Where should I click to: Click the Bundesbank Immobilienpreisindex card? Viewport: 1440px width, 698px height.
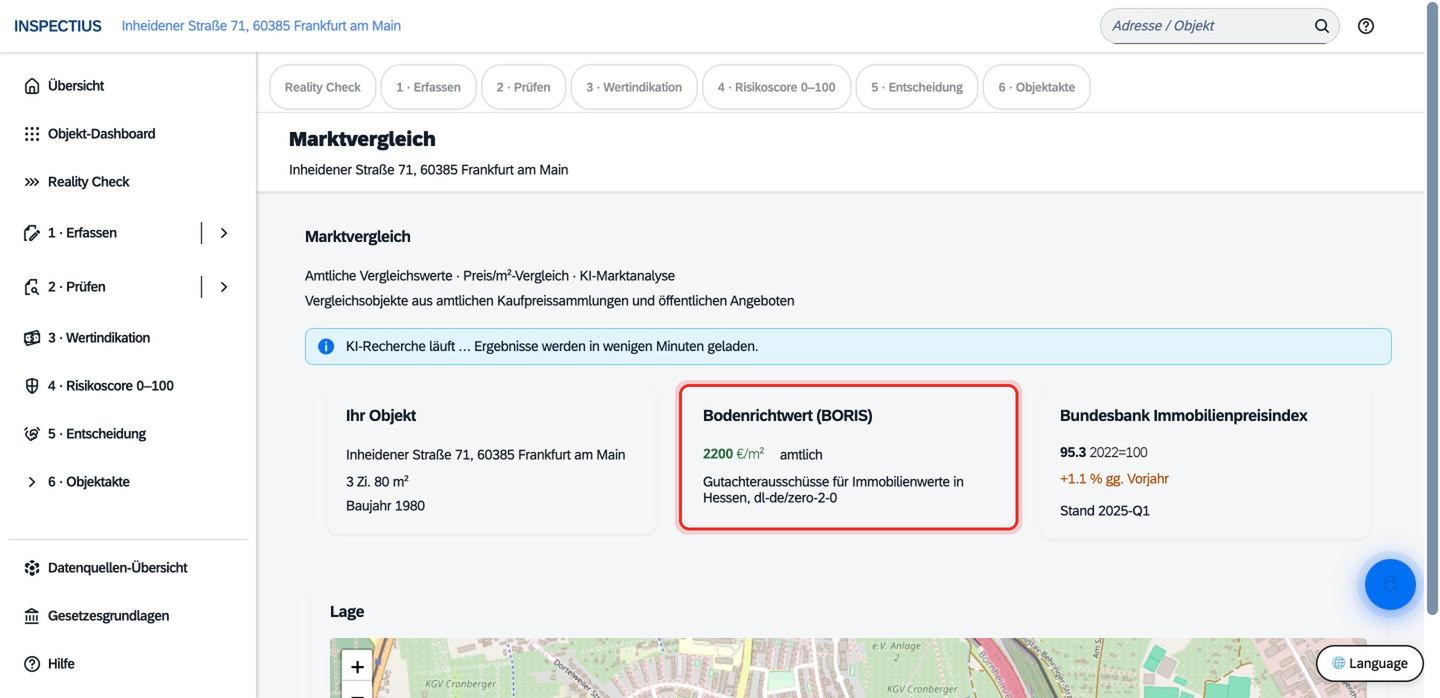(1205, 463)
